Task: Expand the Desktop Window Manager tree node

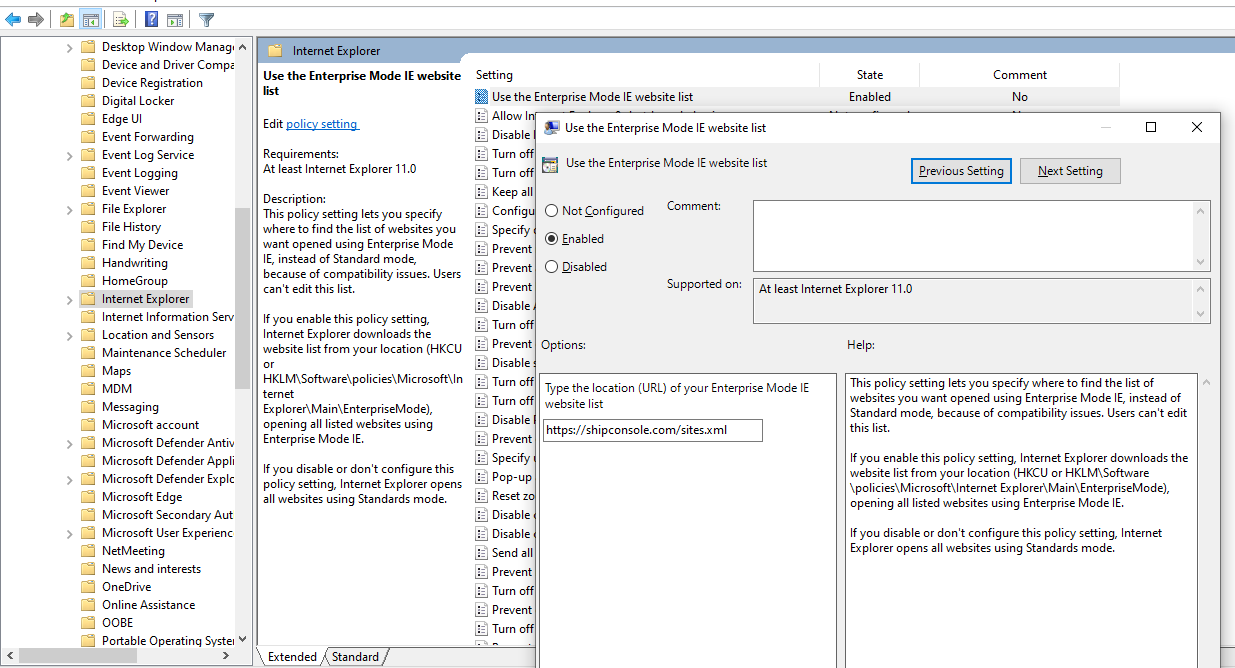Action: (69, 47)
